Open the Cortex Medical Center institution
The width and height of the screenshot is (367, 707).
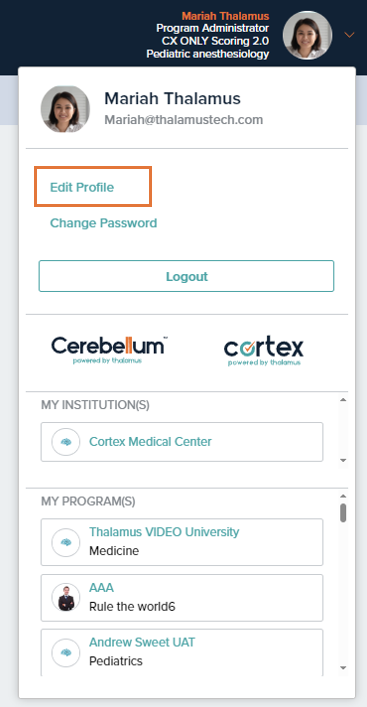click(x=182, y=442)
